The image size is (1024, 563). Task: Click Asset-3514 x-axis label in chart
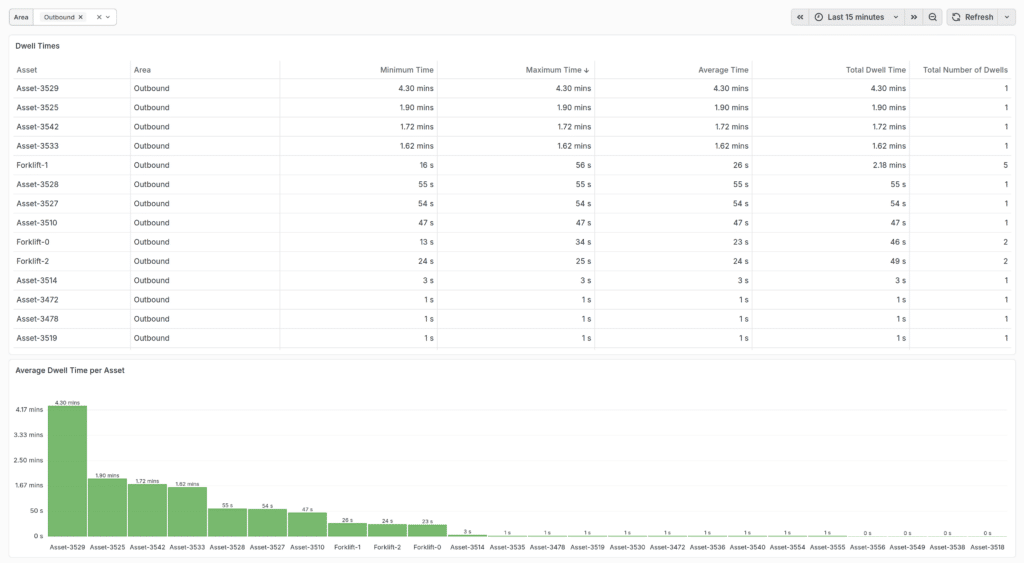click(x=467, y=547)
